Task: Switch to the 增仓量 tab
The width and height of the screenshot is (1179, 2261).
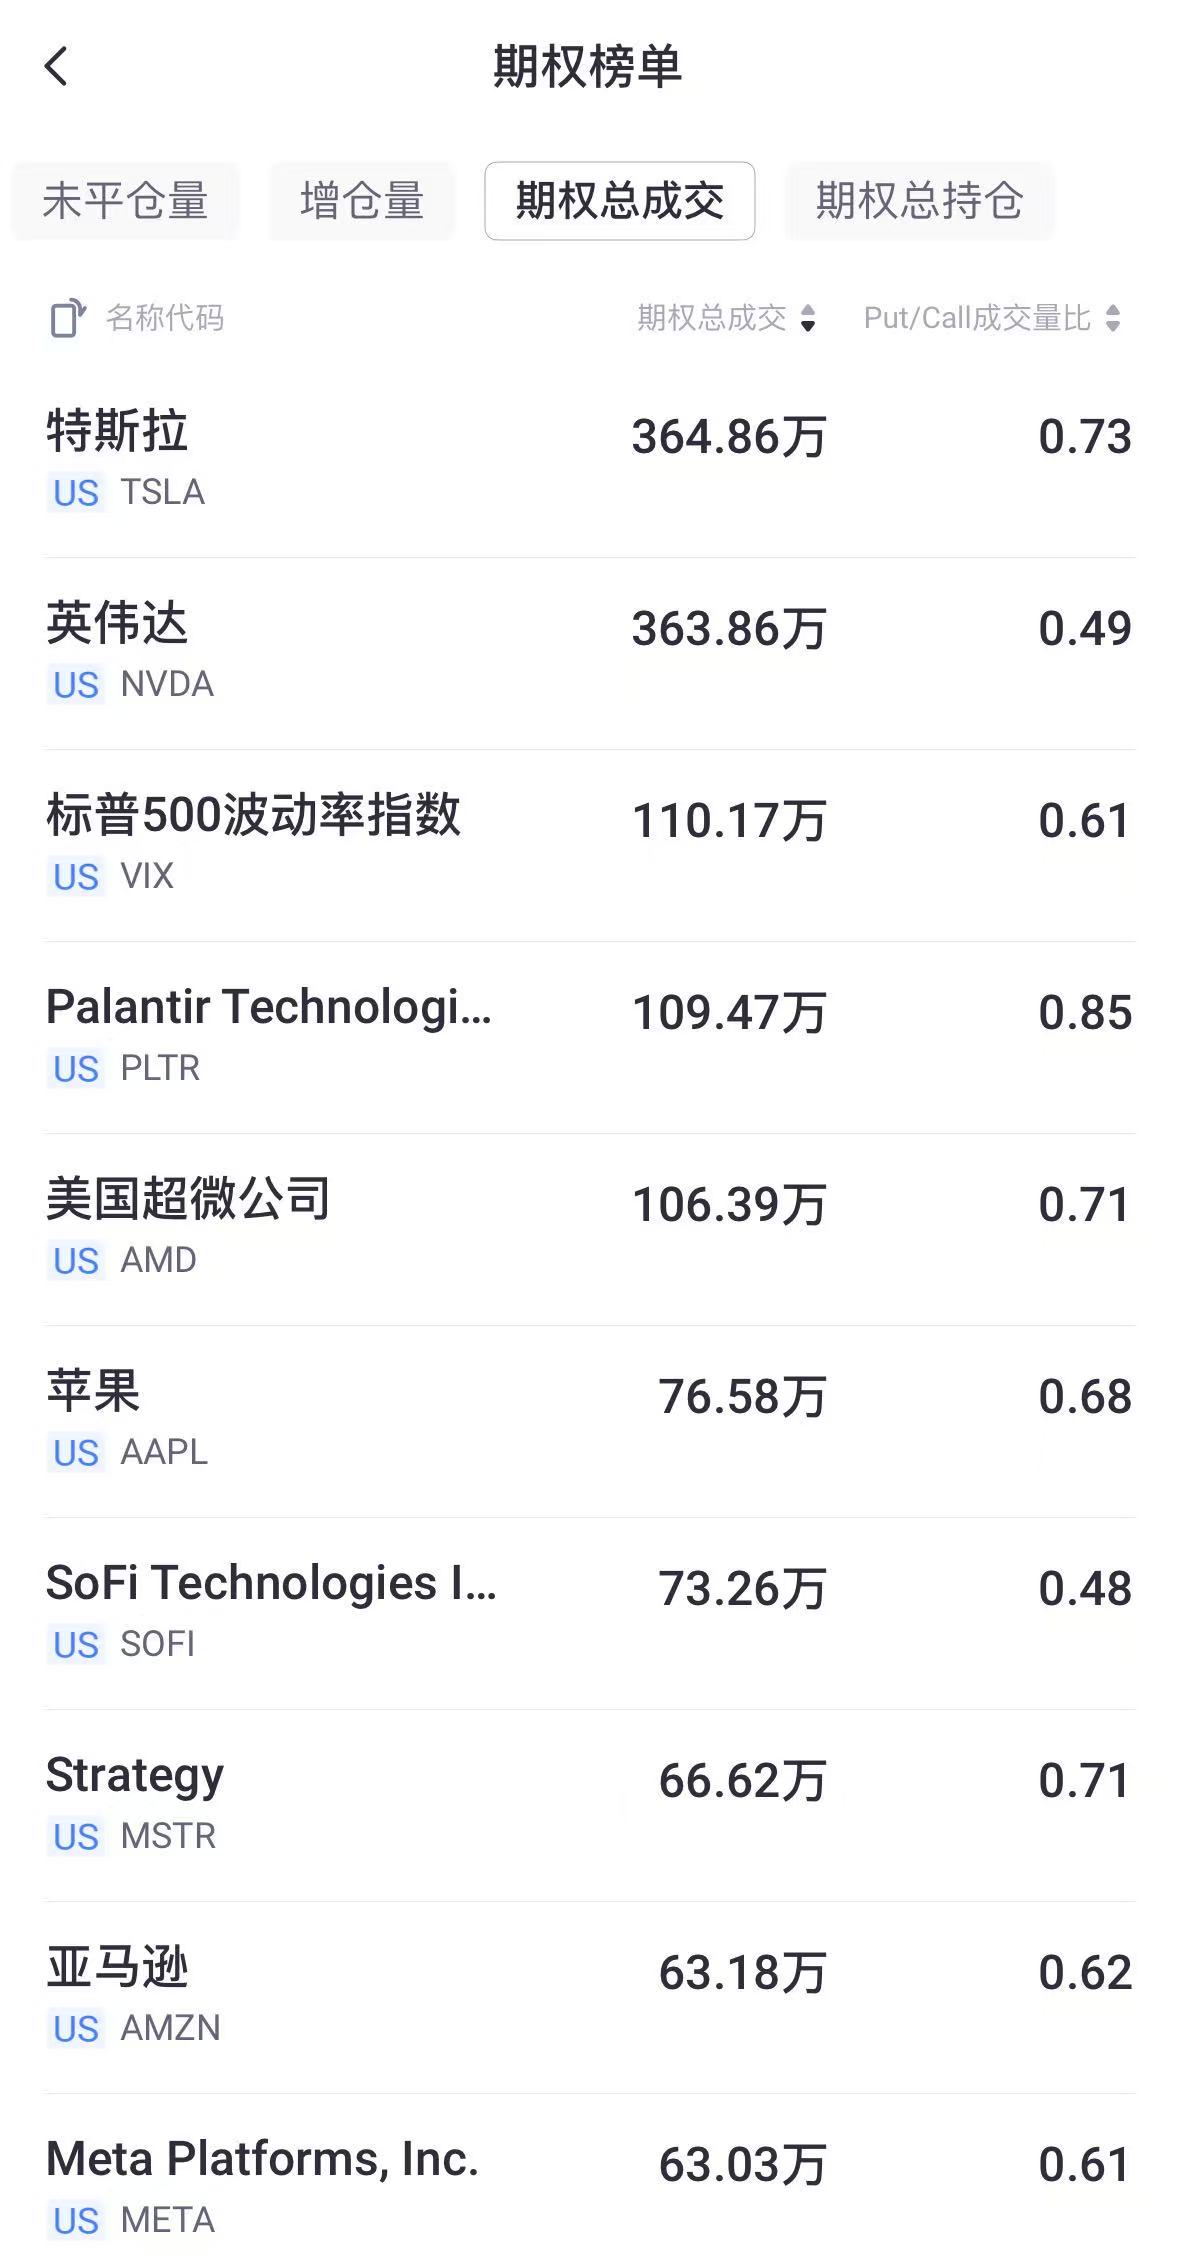Action: pos(362,201)
